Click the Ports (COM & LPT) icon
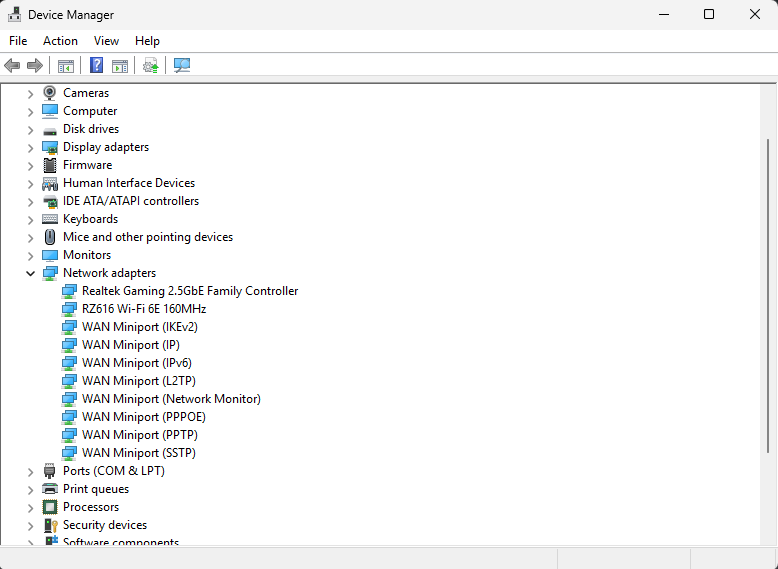The width and height of the screenshot is (778, 569). click(x=50, y=471)
